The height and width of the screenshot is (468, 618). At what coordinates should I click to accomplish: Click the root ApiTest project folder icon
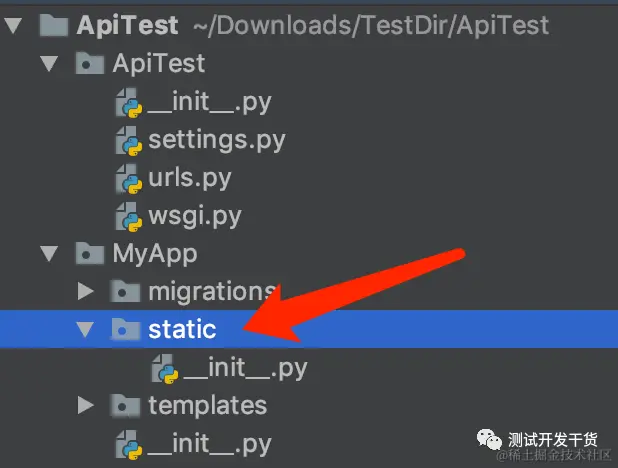(x=54, y=25)
